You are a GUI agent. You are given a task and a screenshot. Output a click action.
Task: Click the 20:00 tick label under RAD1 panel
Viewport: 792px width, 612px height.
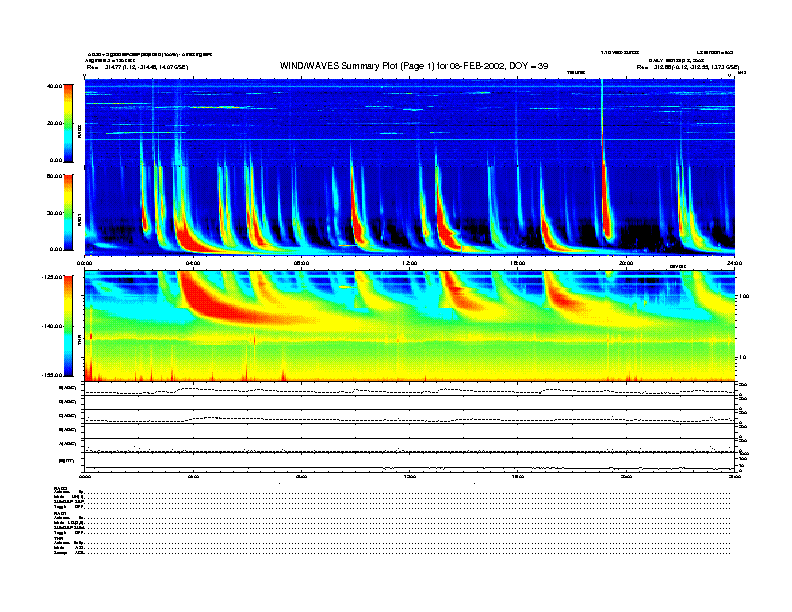coord(626,263)
